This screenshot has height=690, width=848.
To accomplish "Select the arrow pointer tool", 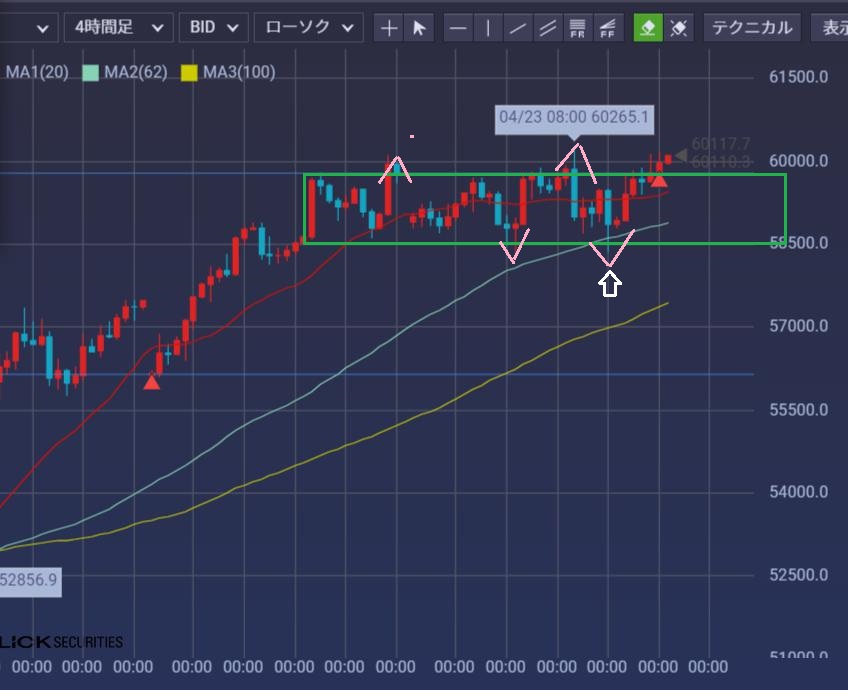I will pos(419,28).
